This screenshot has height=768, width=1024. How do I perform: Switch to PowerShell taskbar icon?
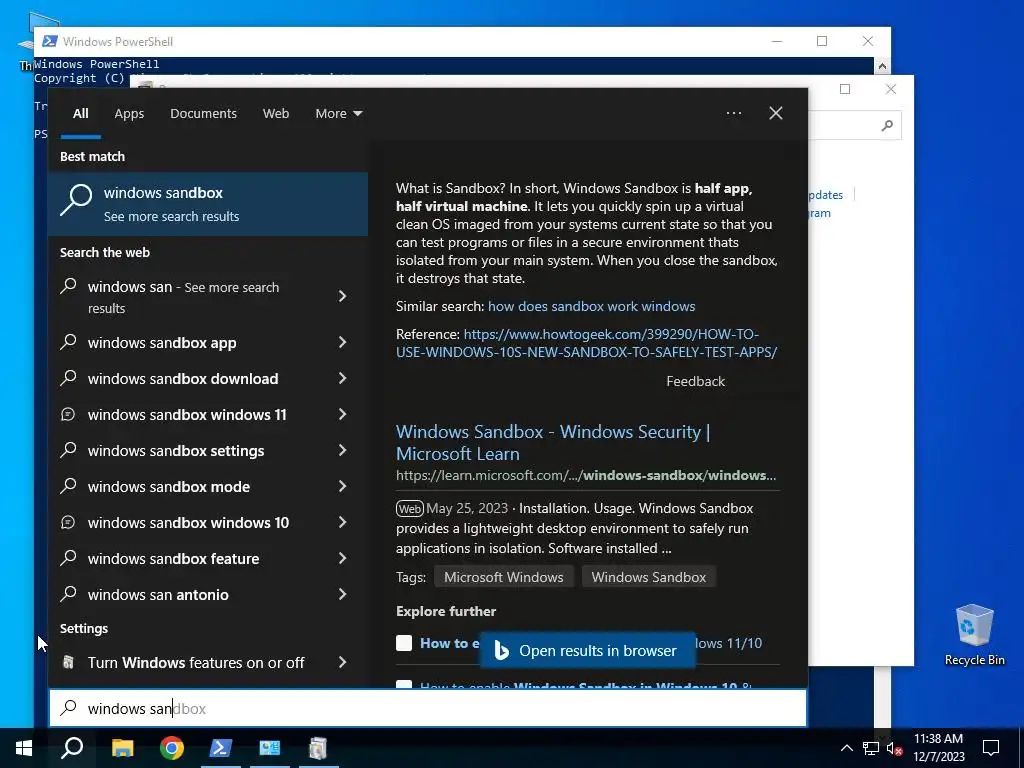tap(220, 748)
